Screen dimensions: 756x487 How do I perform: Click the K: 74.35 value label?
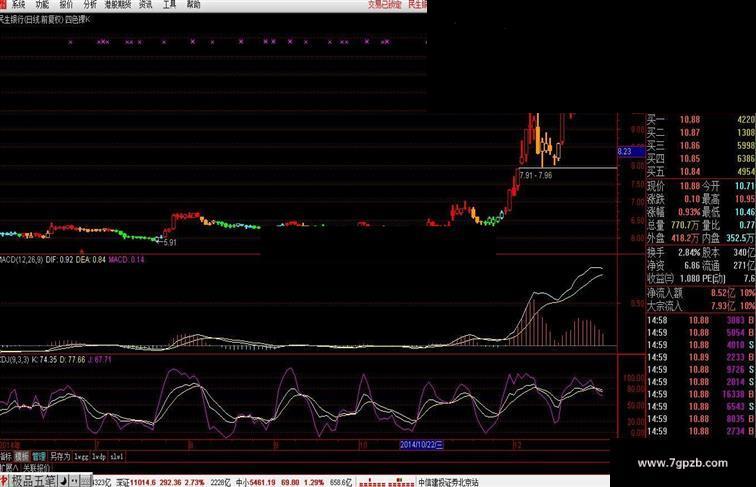(44, 359)
